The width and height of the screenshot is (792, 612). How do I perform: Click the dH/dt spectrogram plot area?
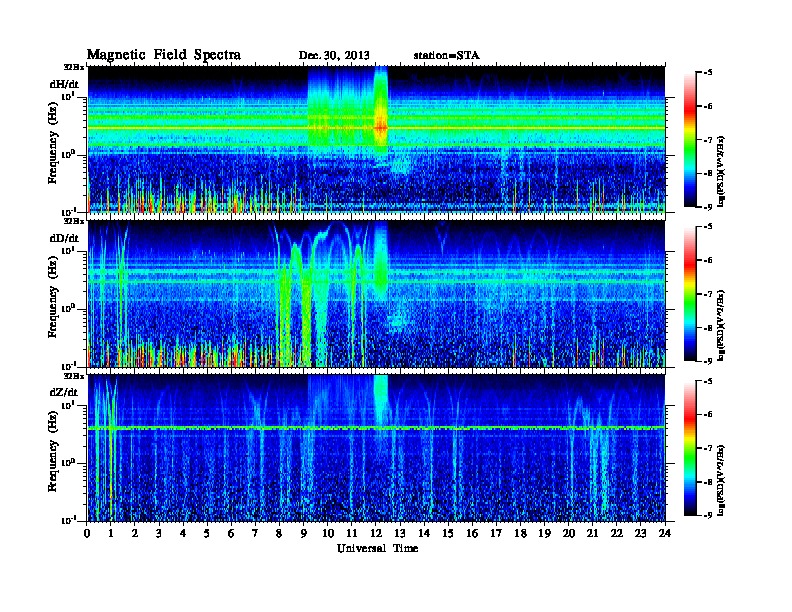(x=376, y=139)
